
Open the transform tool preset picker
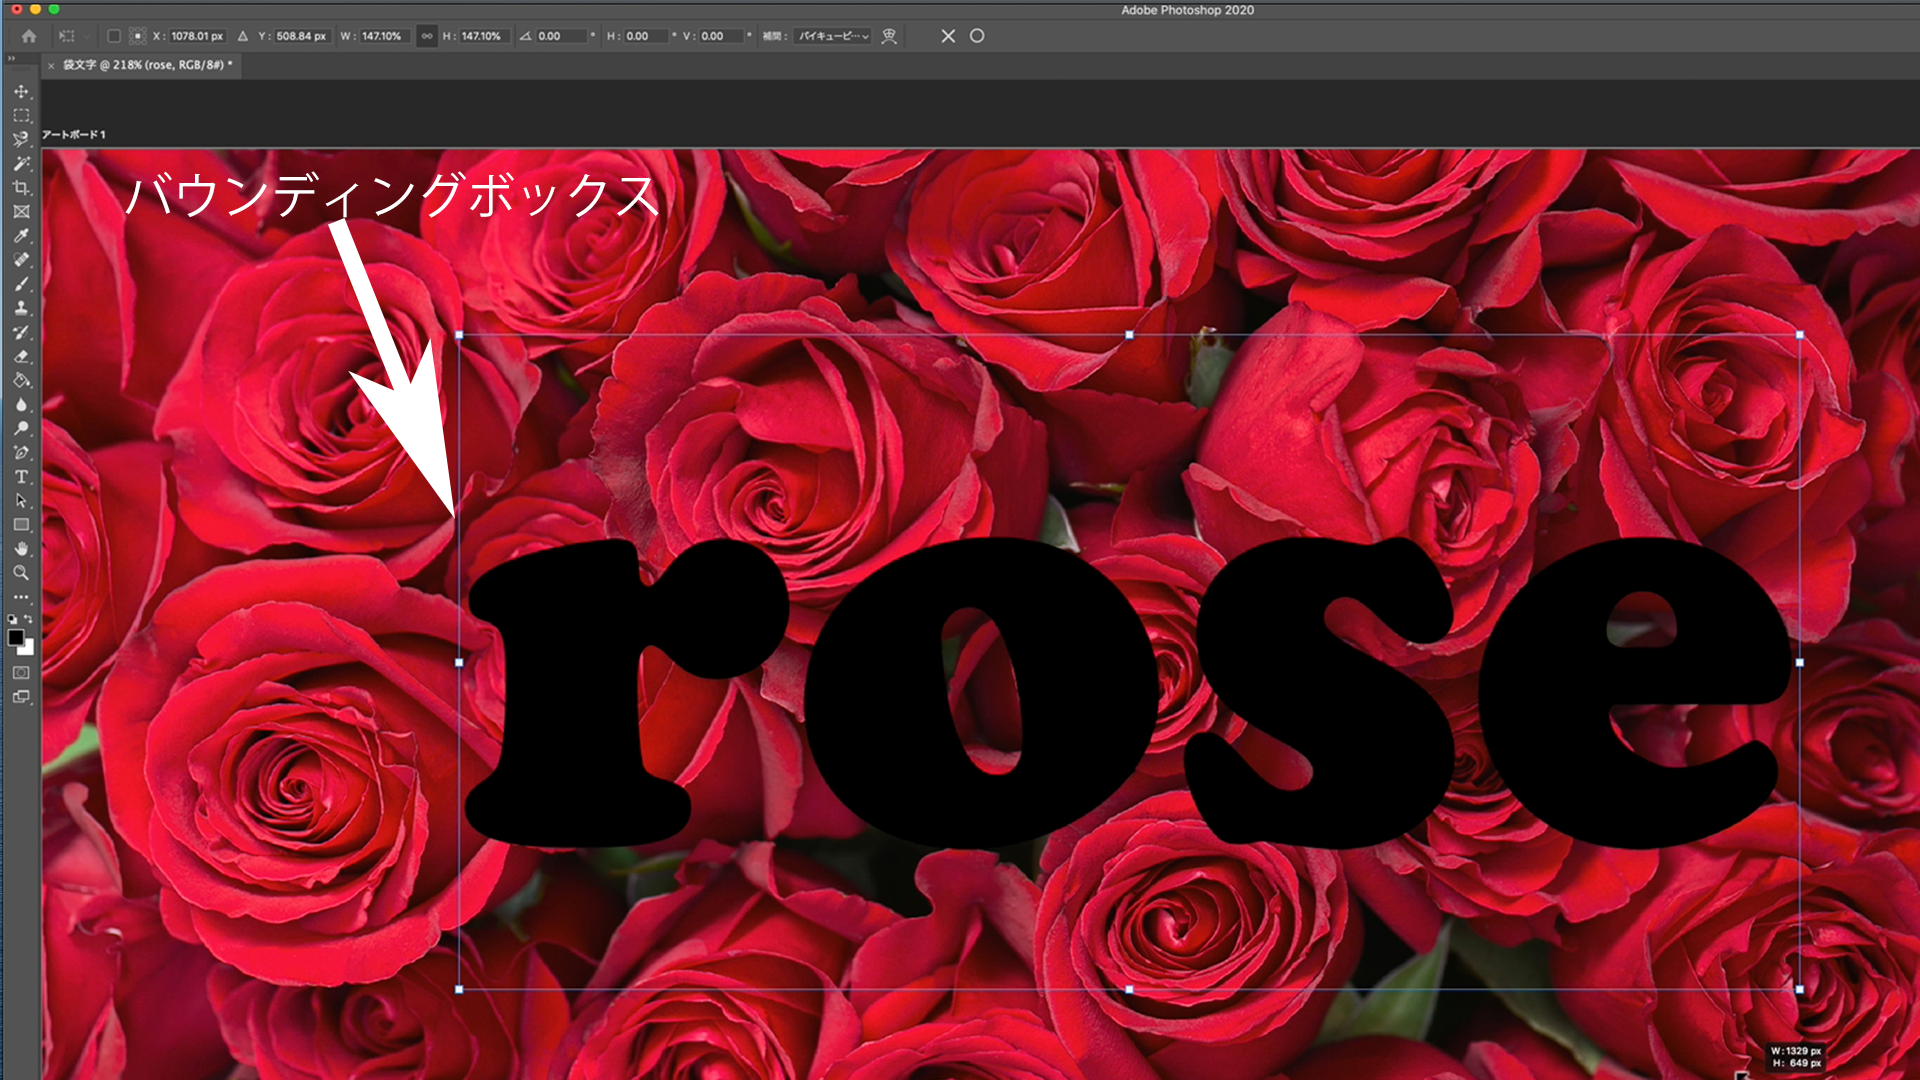coord(73,36)
